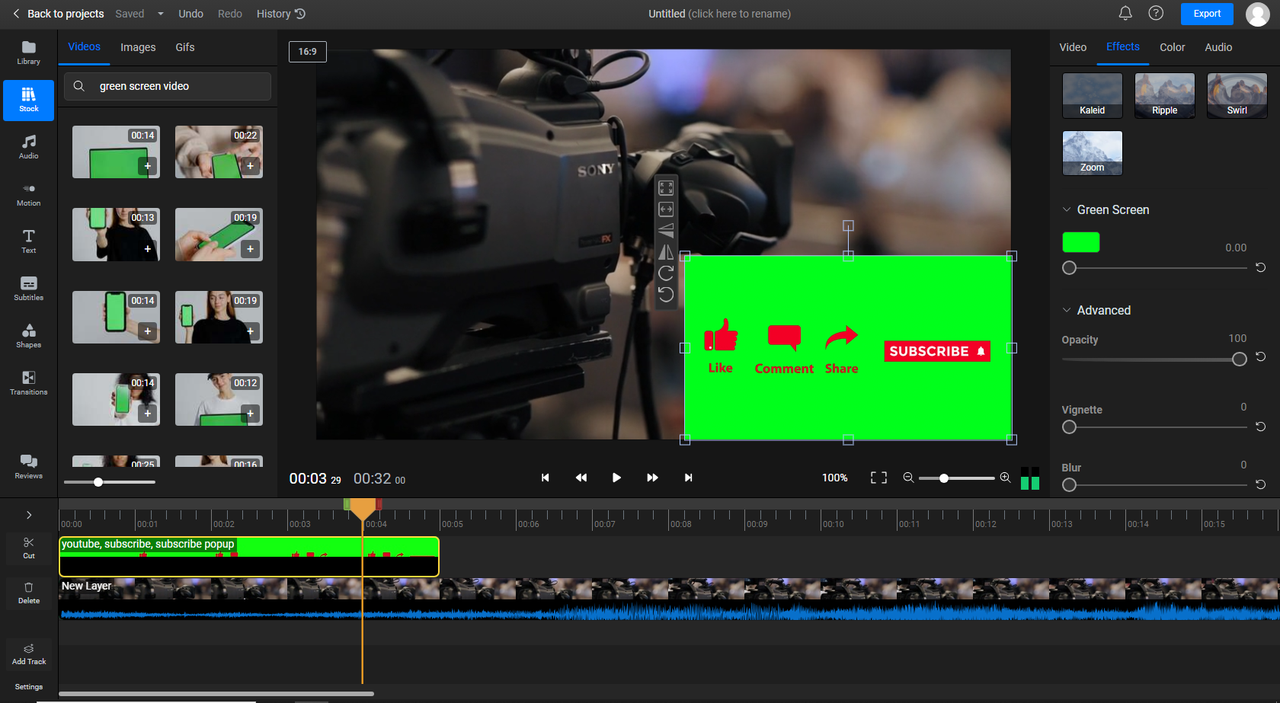Screen dimensions: 1280x703
Task: Skip to the end of the video
Action: point(688,478)
